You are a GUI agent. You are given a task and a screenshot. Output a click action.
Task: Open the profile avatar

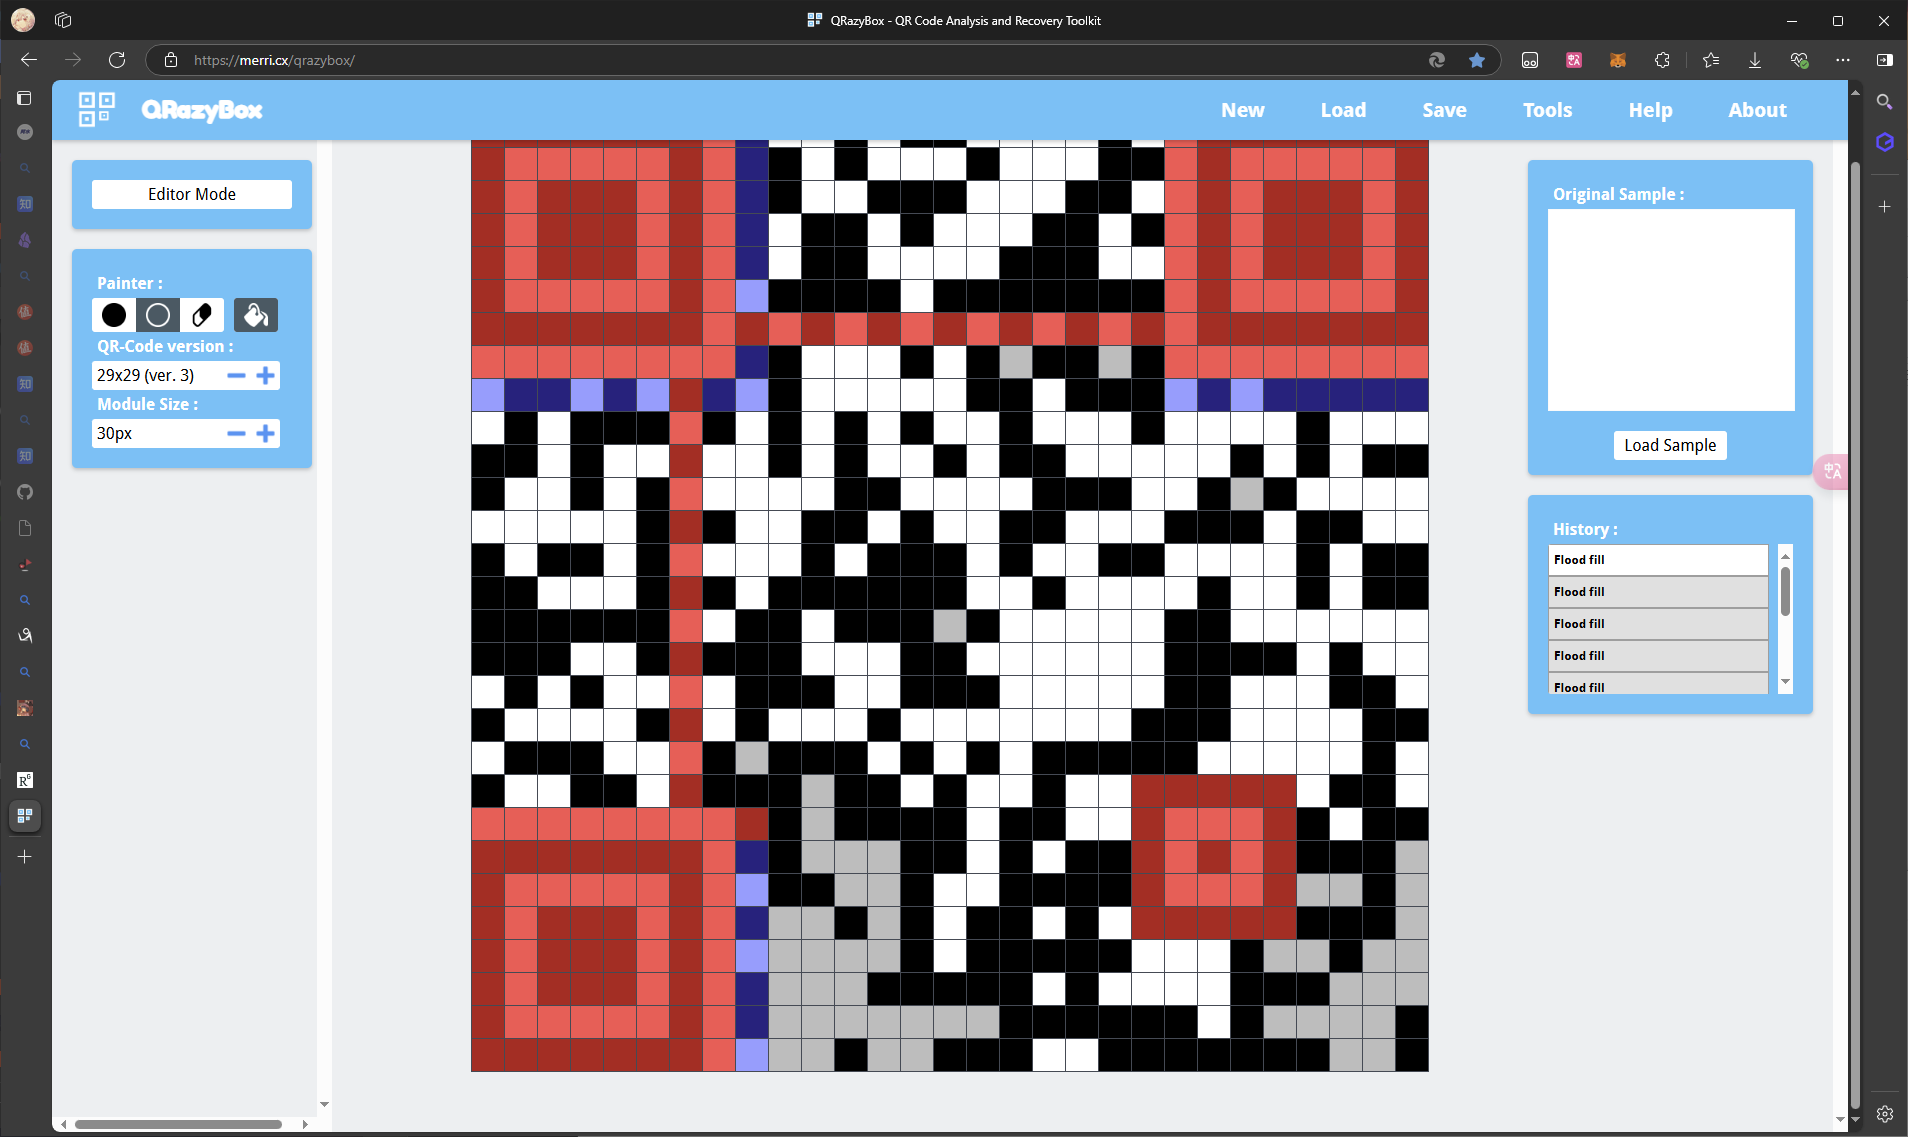click(23, 20)
